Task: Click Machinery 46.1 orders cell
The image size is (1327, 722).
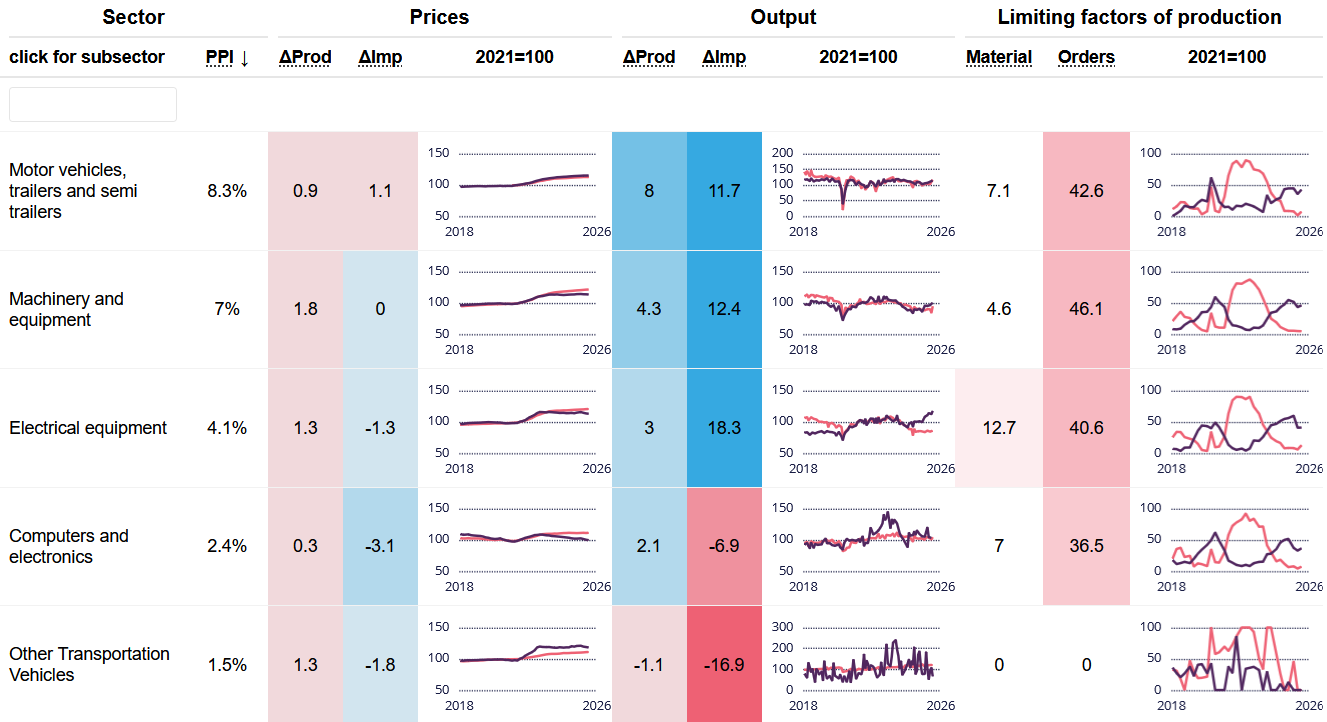Action: coord(1086,309)
